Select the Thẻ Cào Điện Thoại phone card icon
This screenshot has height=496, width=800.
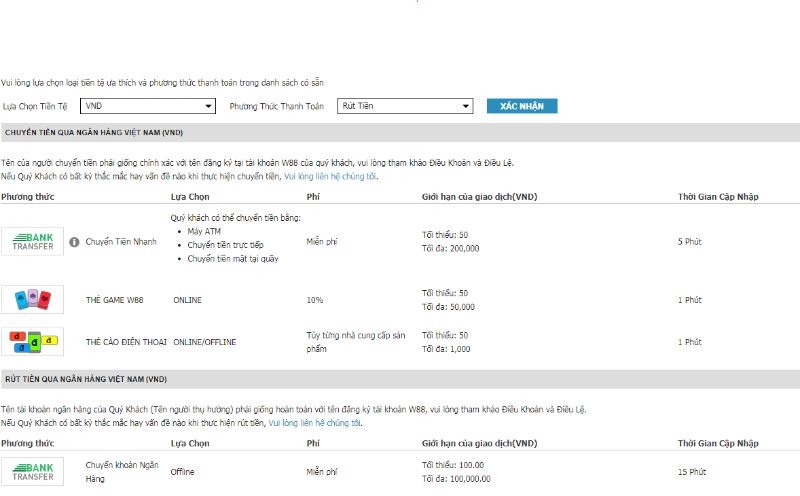(32, 341)
